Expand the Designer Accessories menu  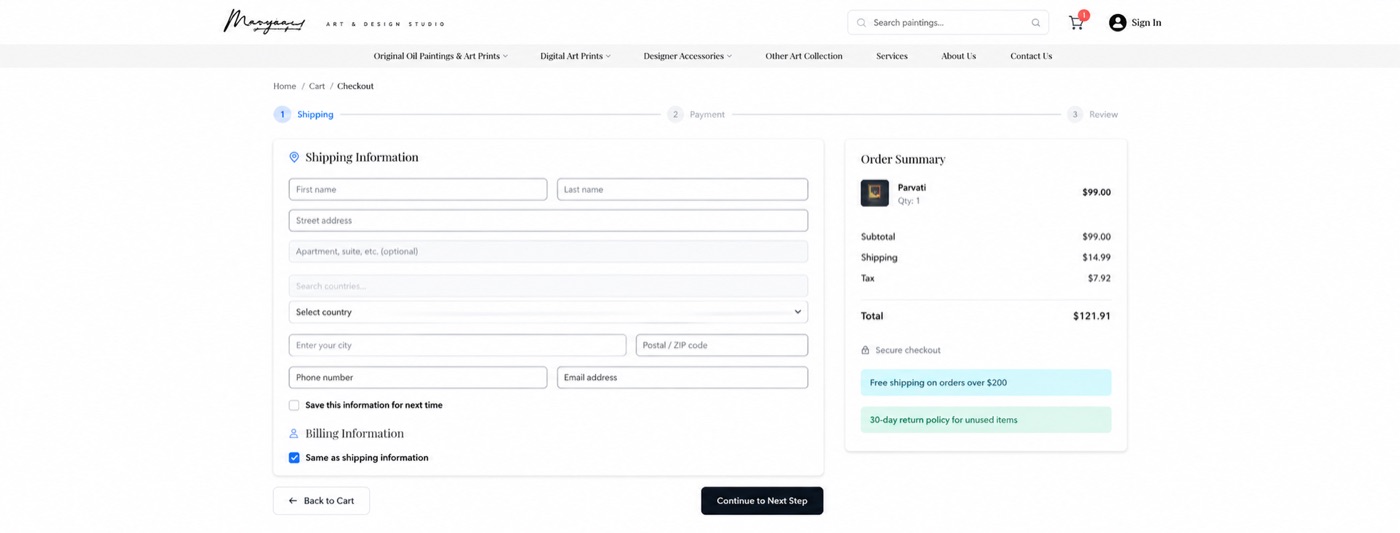pos(688,56)
